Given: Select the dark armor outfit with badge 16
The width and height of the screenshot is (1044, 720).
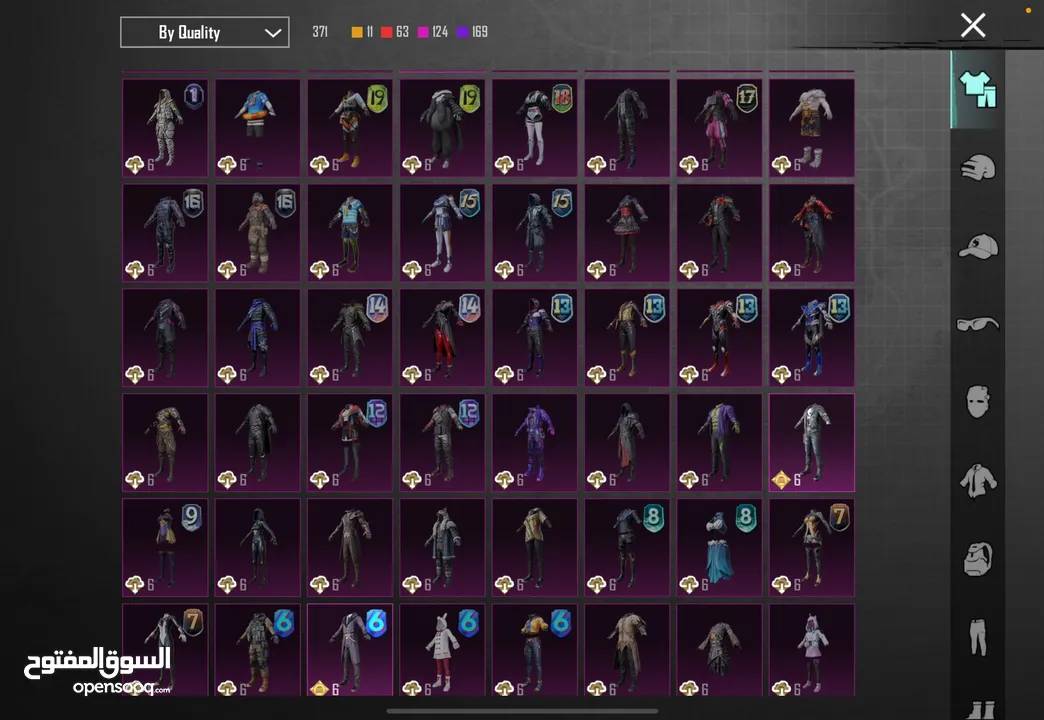Looking at the screenshot, I should (x=165, y=233).
